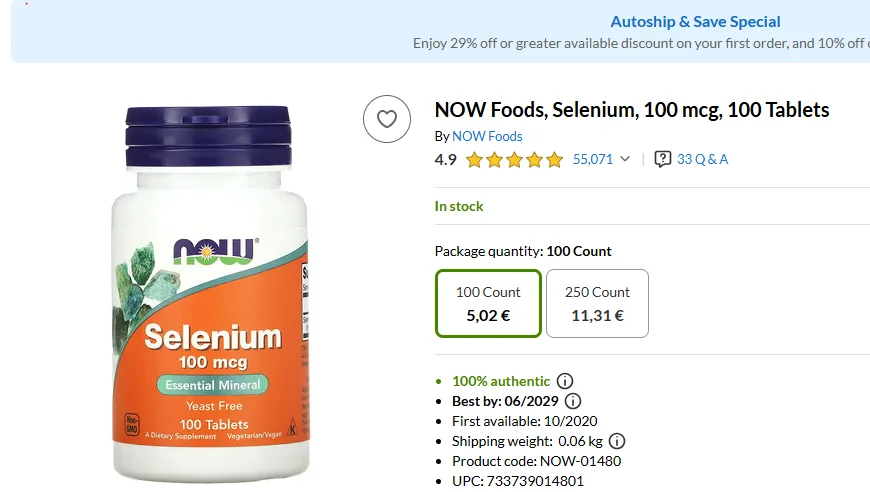Click the 4.9 rating score

coord(445,159)
